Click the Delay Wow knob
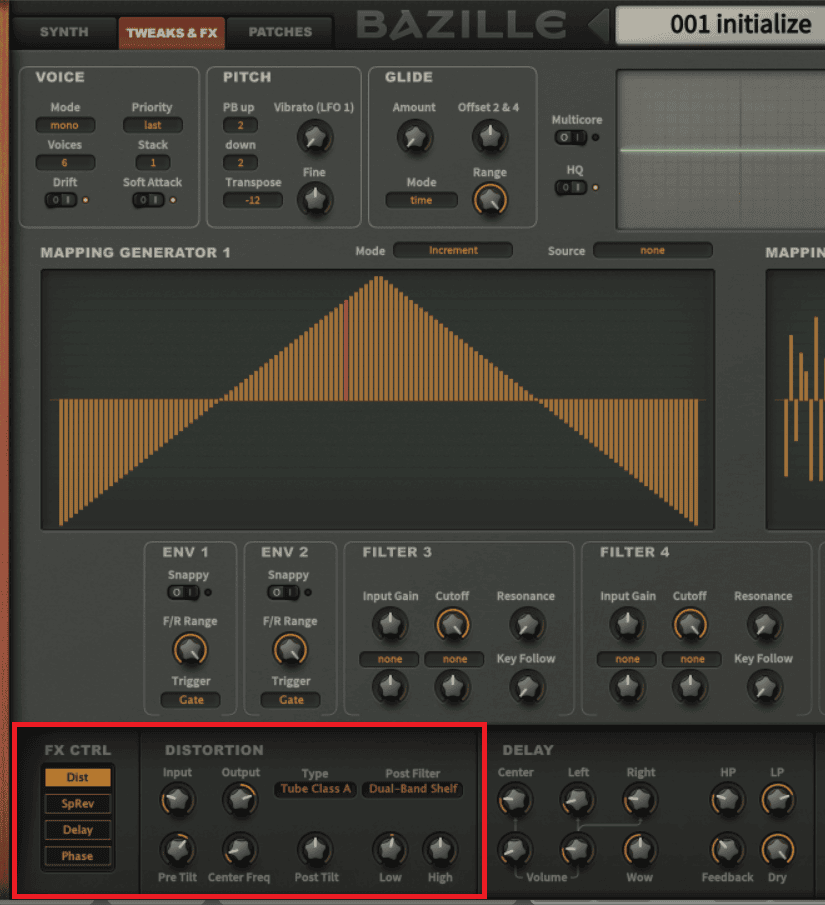The width and height of the screenshot is (825, 905). tap(639, 849)
